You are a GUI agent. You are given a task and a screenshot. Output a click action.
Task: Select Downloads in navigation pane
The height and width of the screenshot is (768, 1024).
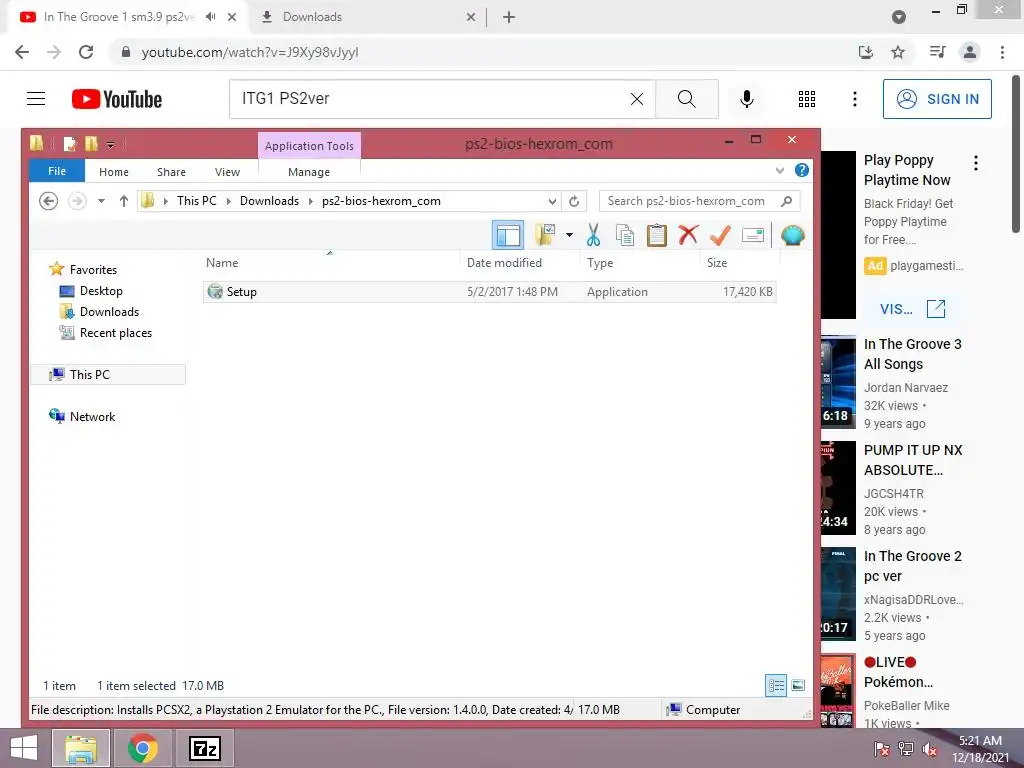coord(99,312)
